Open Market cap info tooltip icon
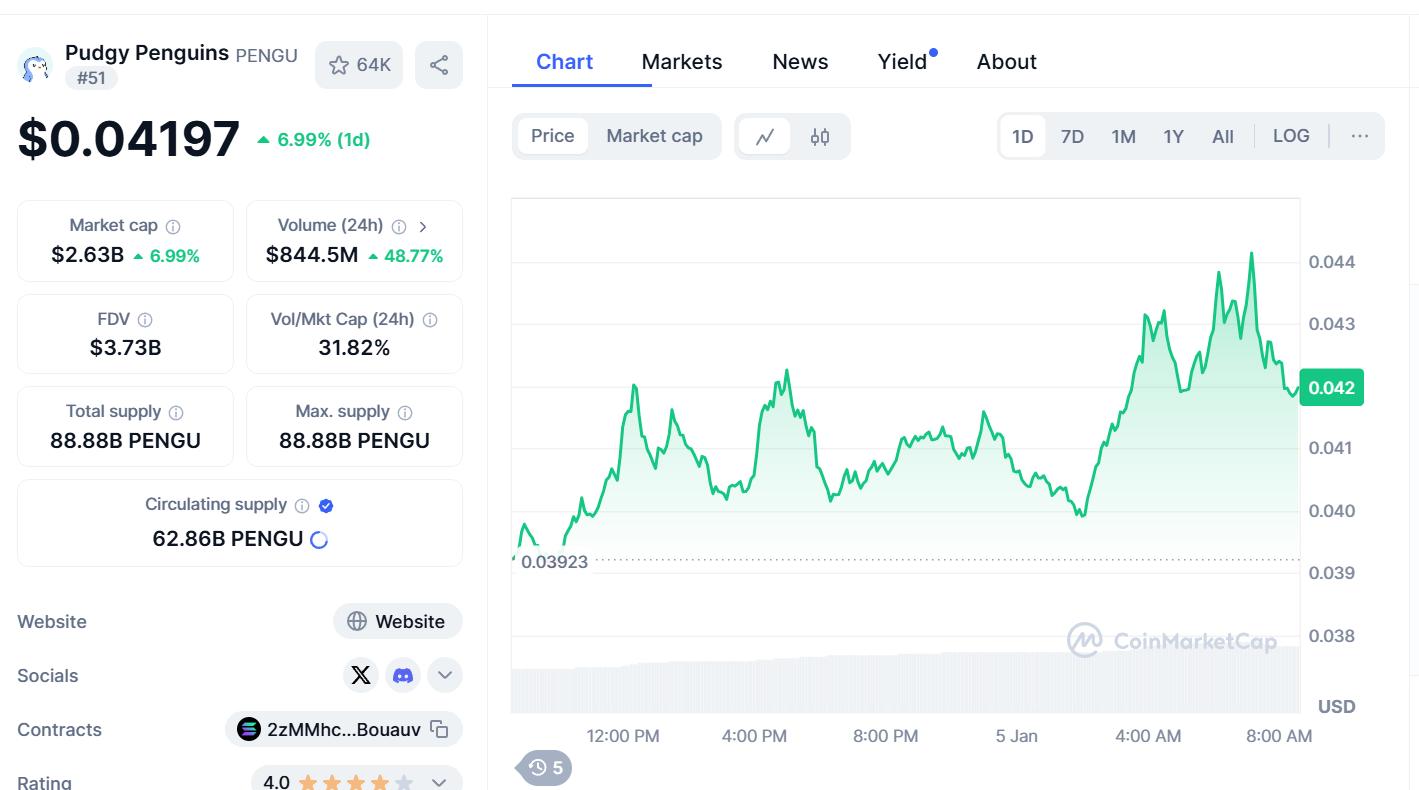Image resolution: width=1419 pixels, height=790 pixels. point(173,227)
